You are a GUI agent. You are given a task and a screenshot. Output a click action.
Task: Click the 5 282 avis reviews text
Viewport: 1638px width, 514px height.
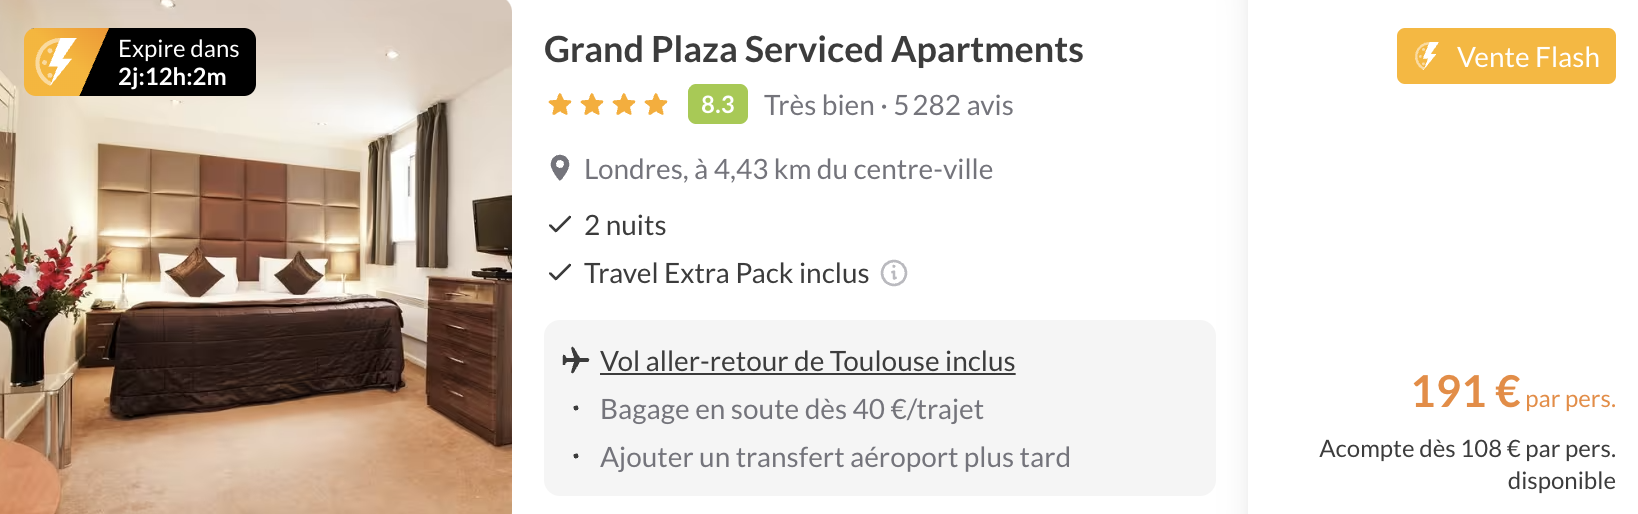tap(953, 105)
